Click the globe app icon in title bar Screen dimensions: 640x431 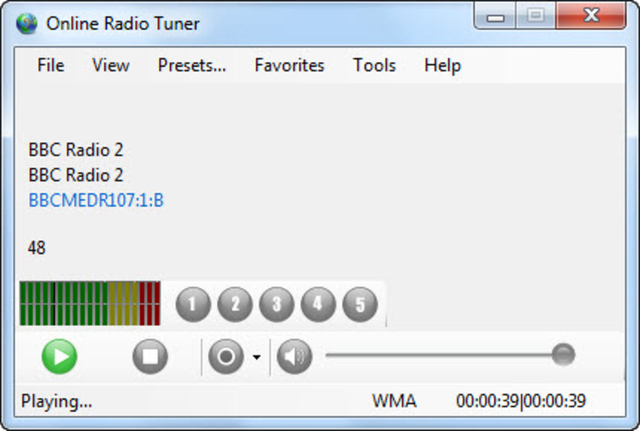point(27,24)
